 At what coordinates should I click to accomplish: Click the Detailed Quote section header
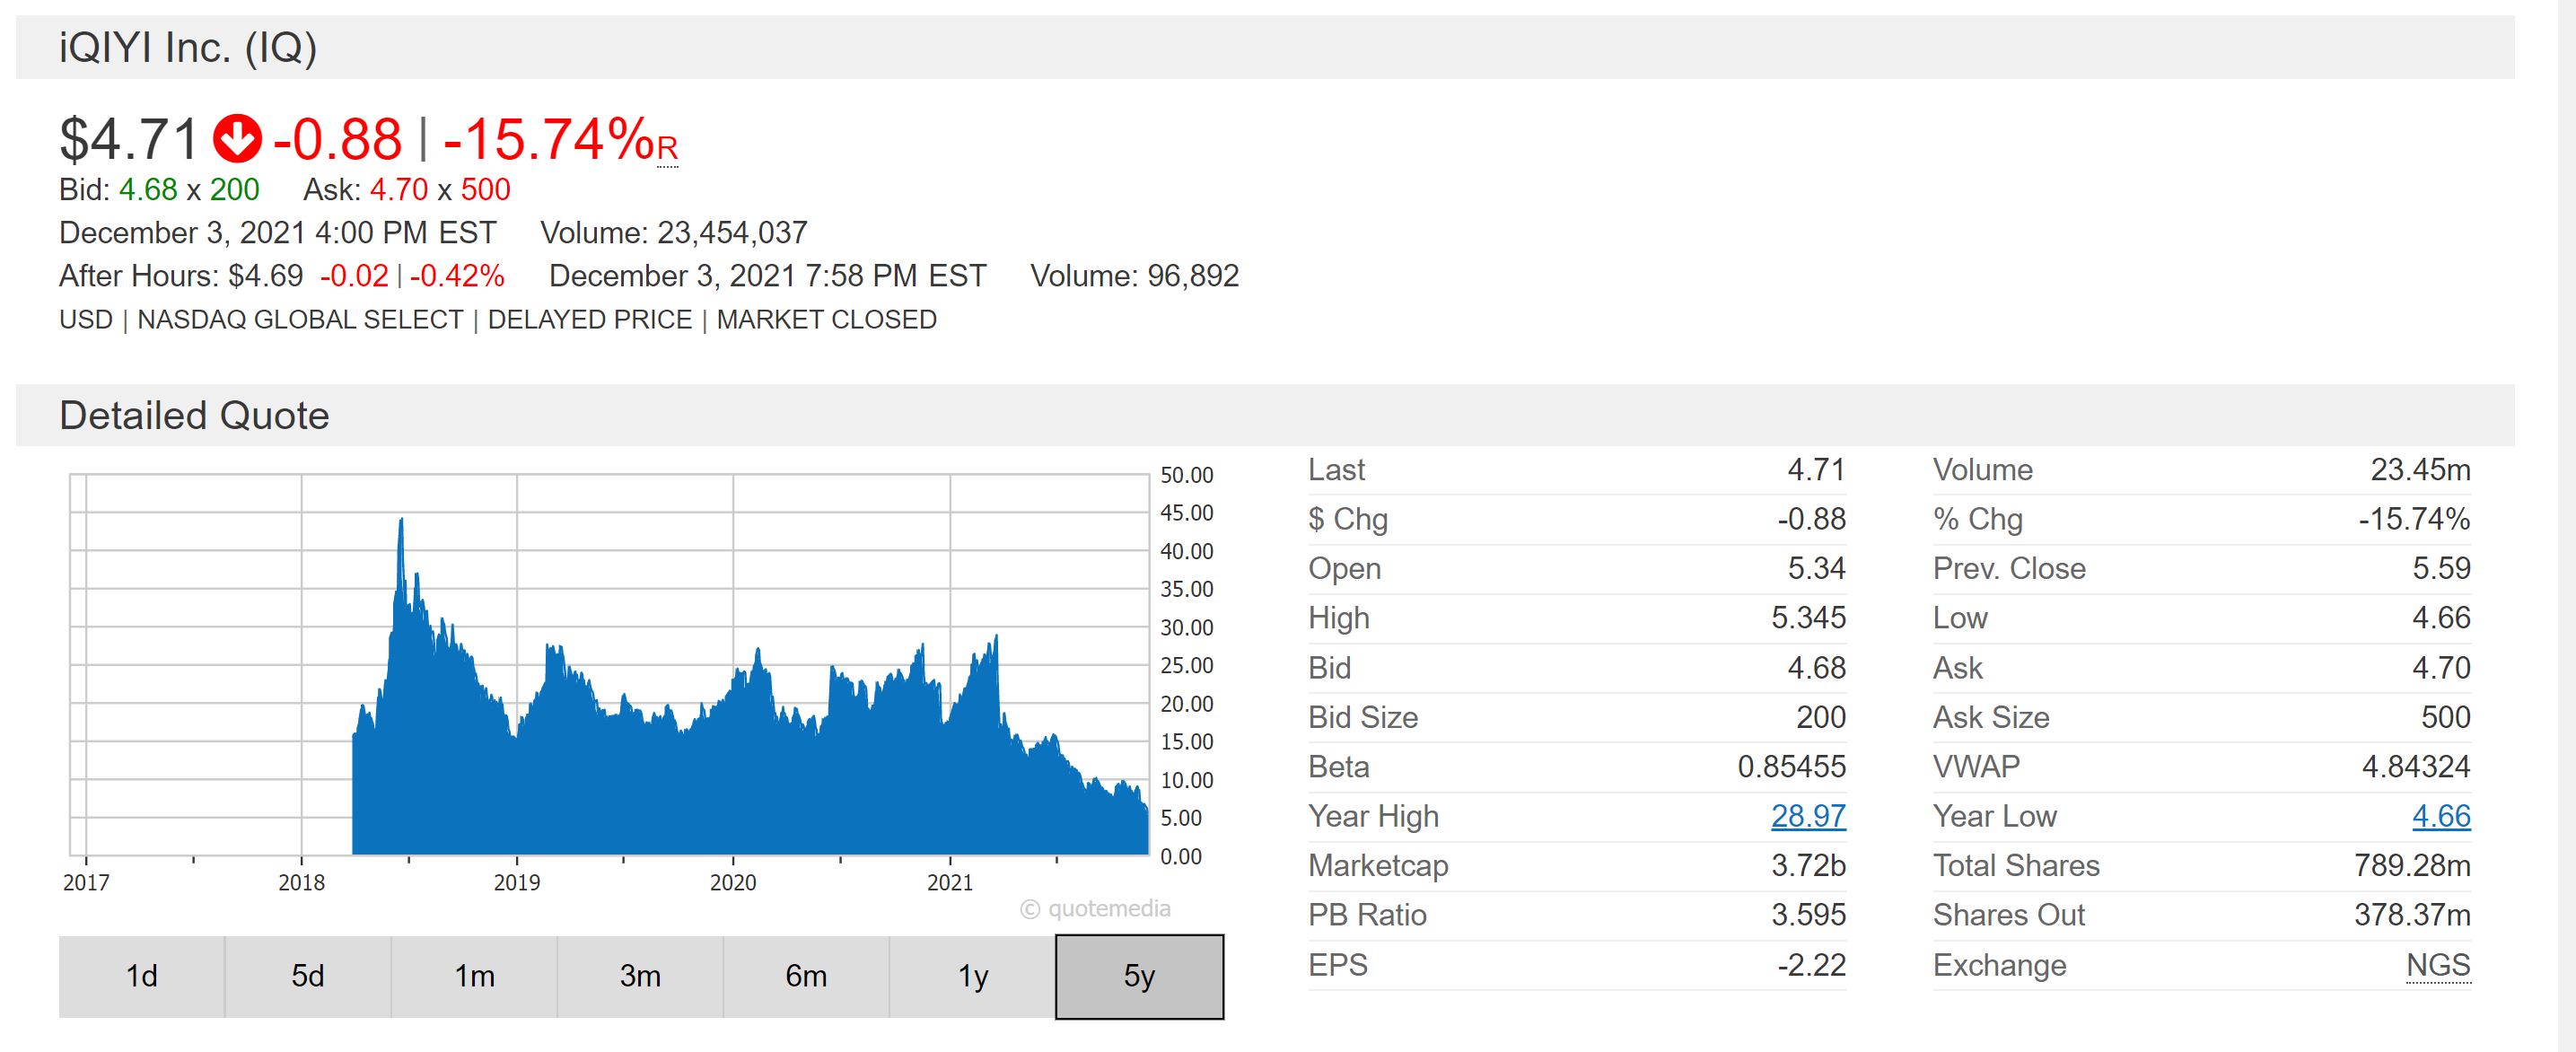click(194, 416)
